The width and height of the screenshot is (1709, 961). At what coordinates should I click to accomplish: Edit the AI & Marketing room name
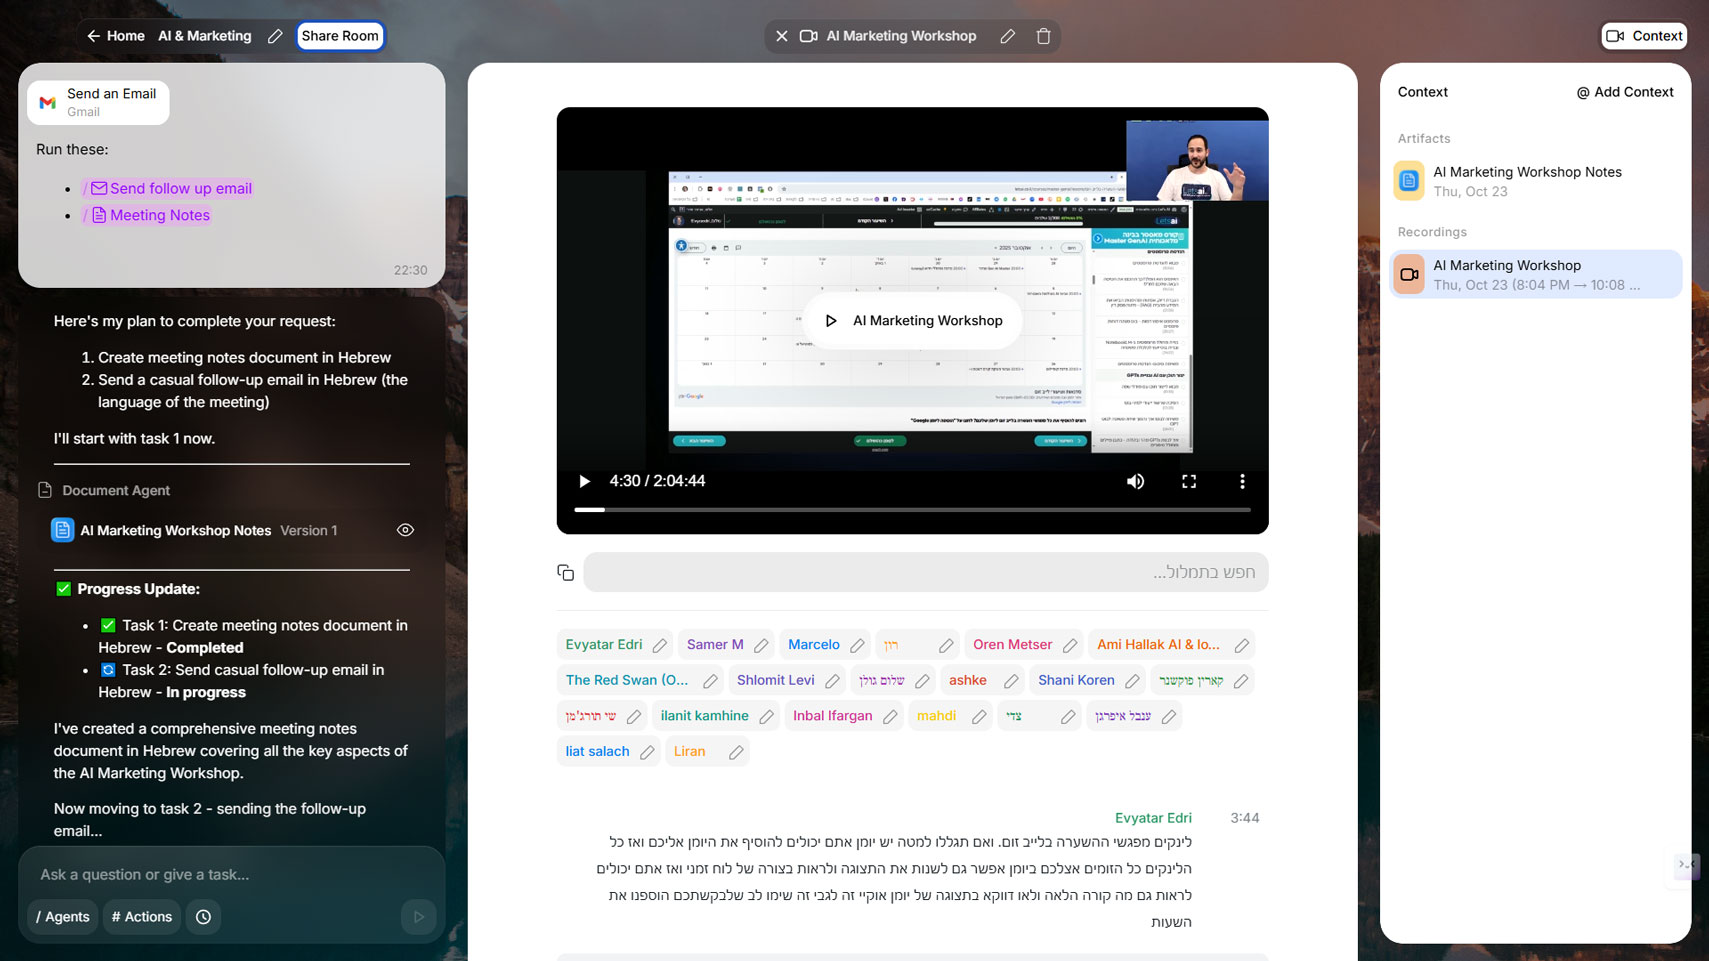coord(275,36)
